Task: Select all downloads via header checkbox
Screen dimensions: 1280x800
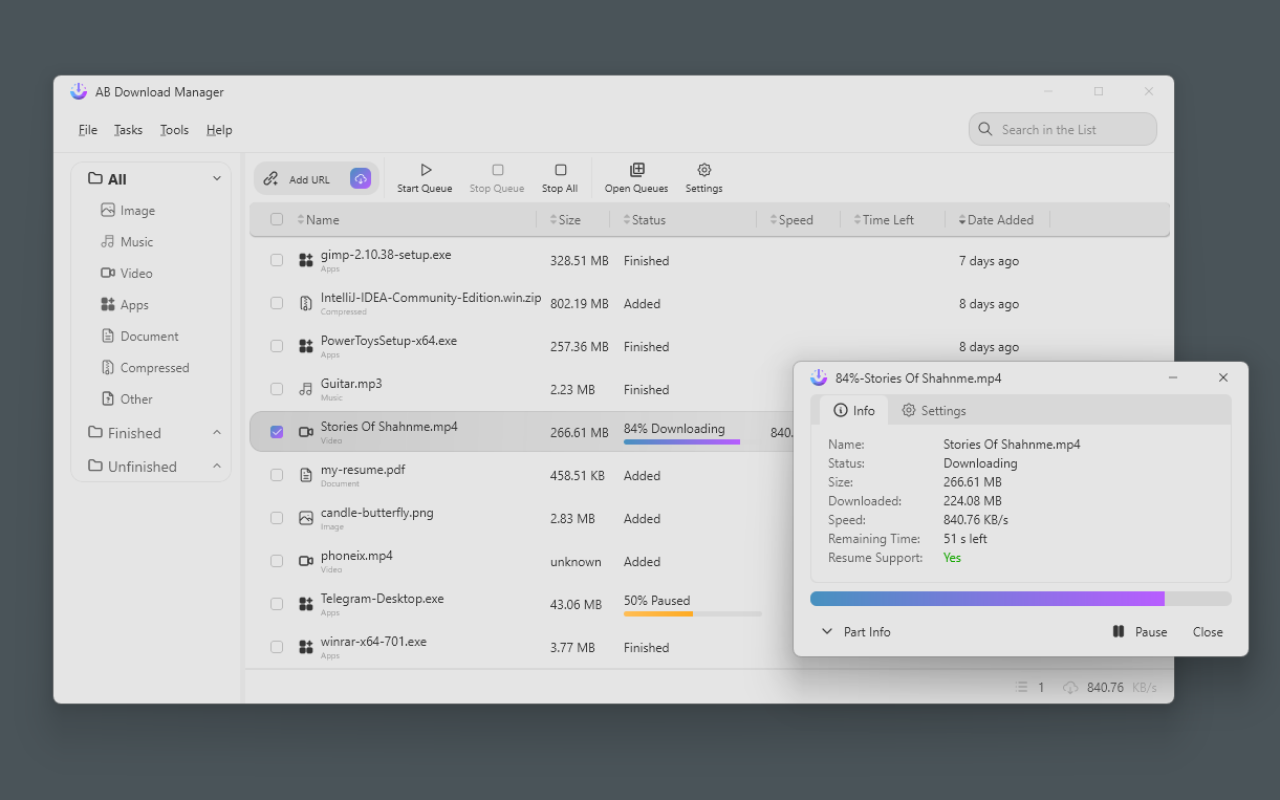Action: [276, 219]
